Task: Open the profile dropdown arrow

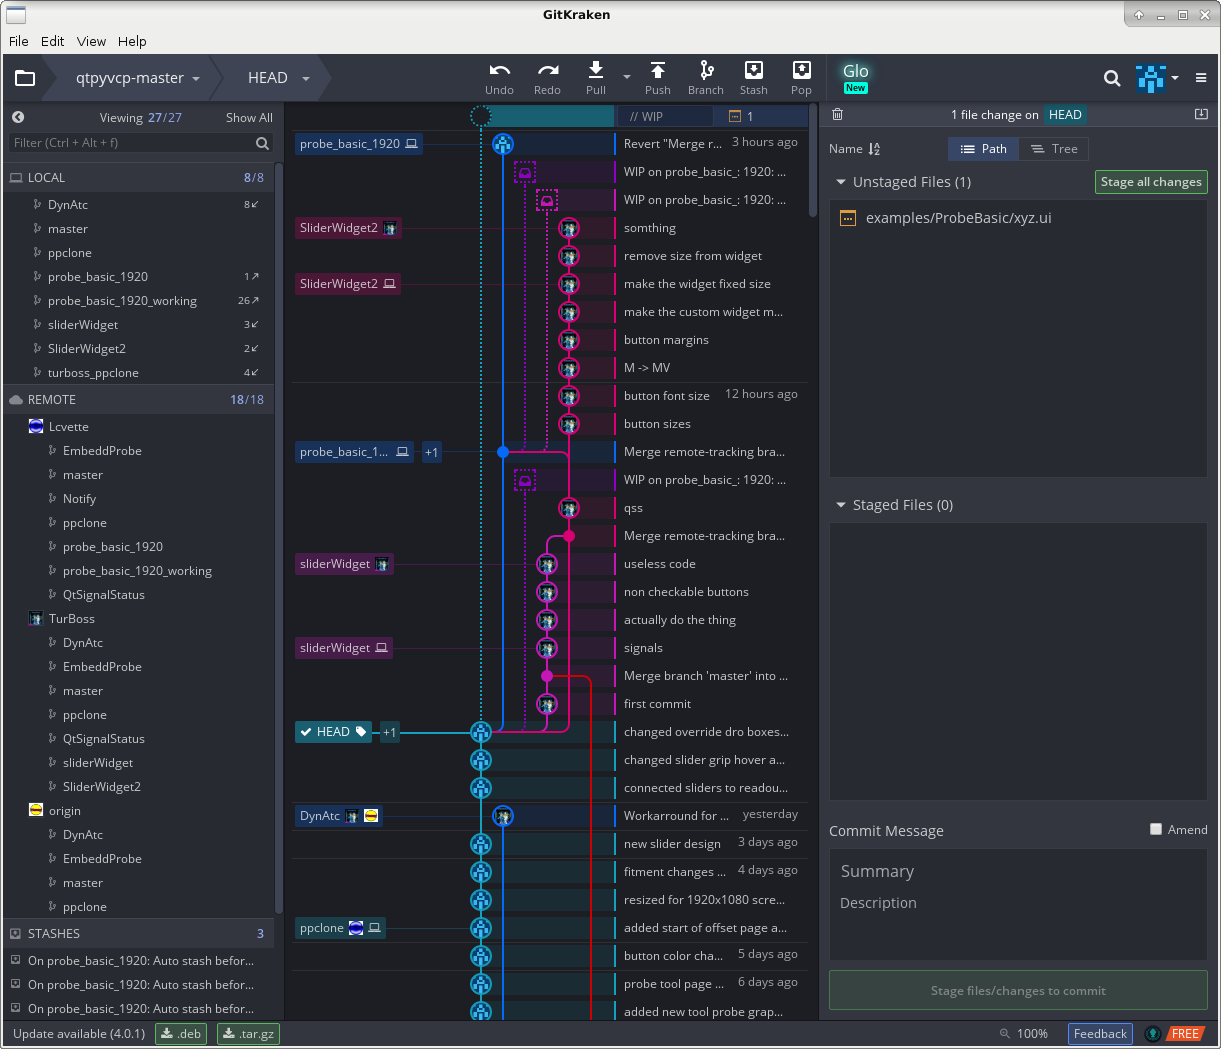Action: point(1175,78)
